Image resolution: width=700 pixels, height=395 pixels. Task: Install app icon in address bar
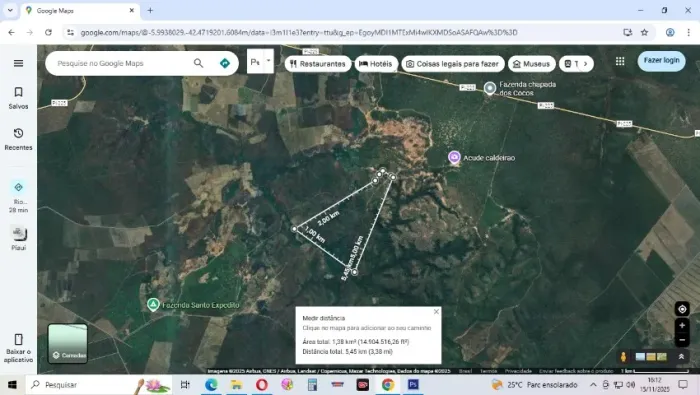coord(627,33)
